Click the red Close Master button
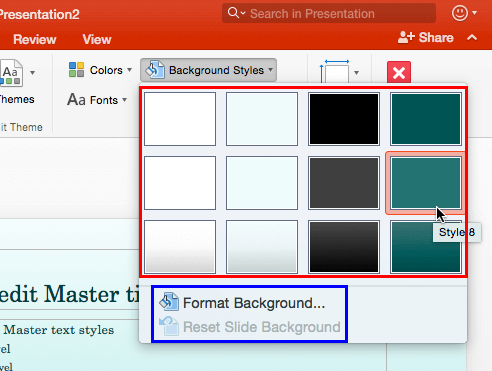This screenshot has height=371, width=492. (399, 72)
